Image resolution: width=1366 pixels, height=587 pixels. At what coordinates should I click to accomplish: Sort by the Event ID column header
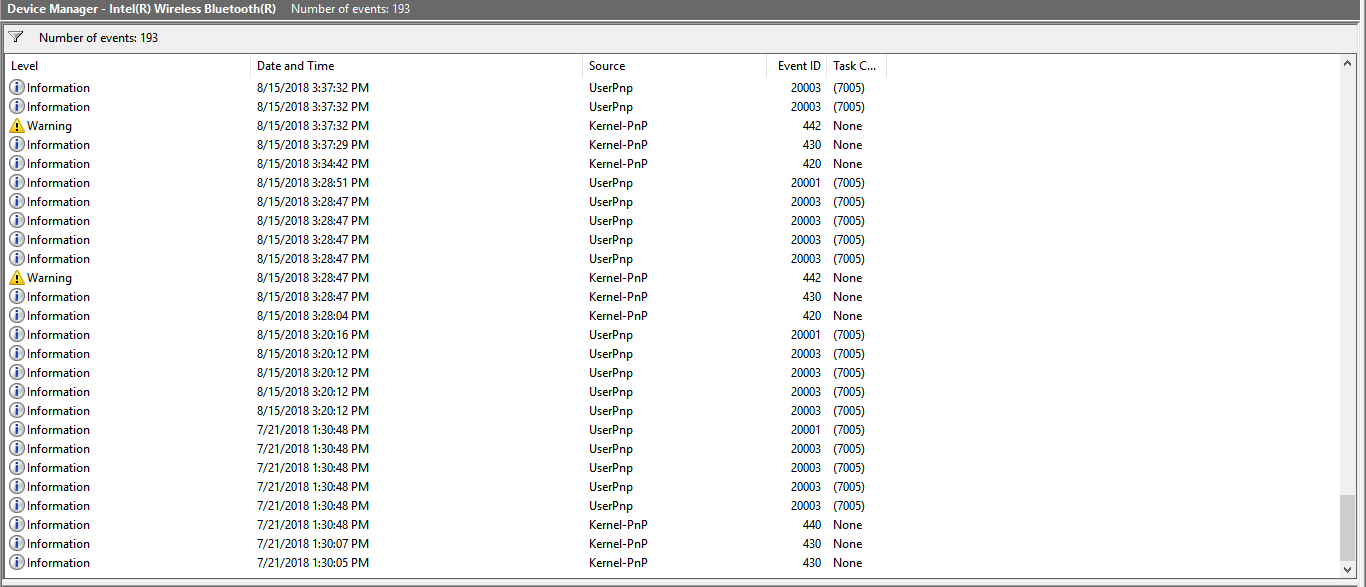coord(797,66)
